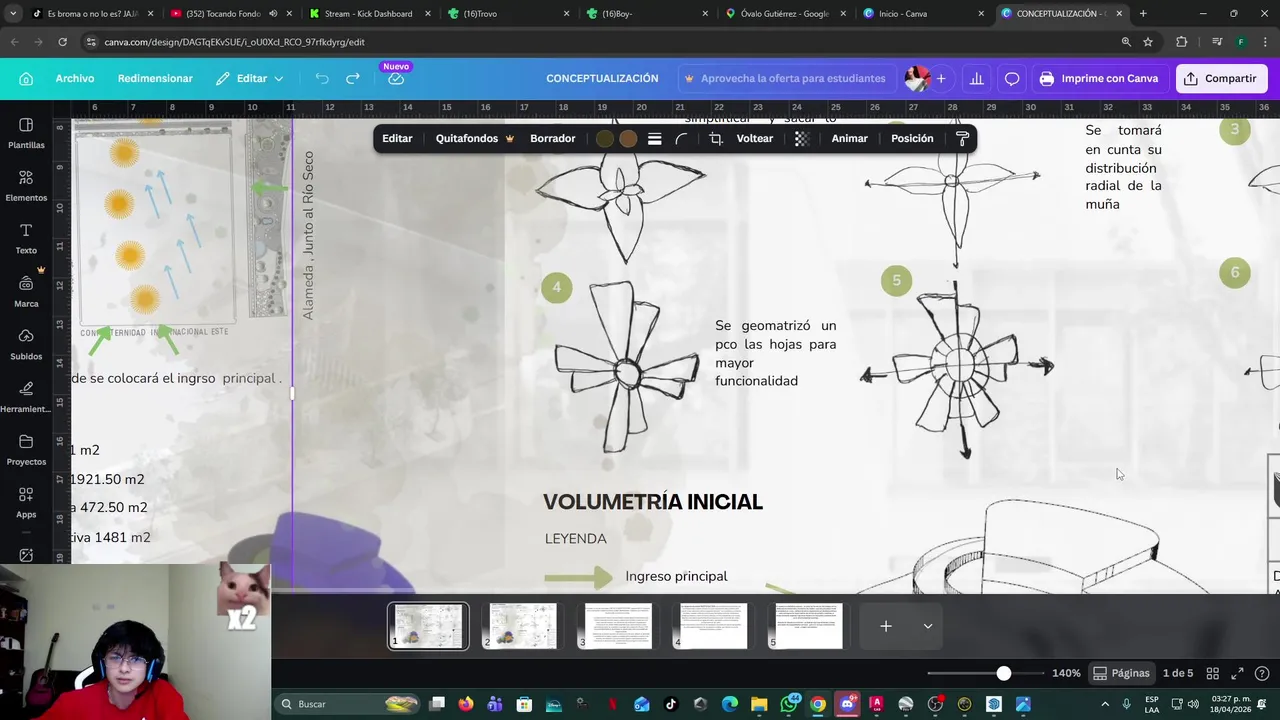
Task: Enter fullscreen presentation mode
Action: click(x=1237, y=673)
